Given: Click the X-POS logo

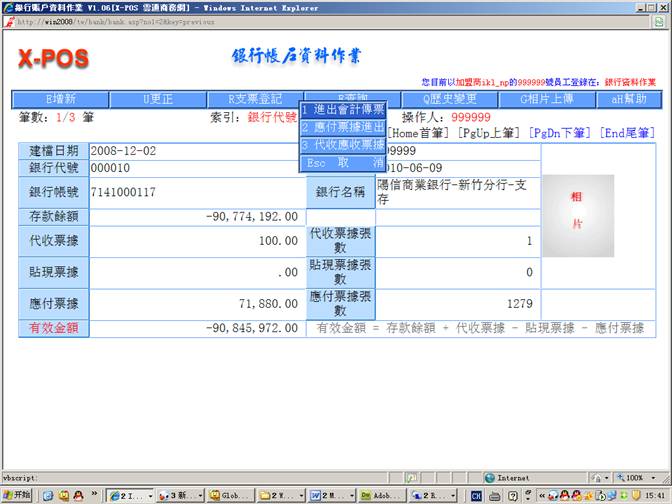Looking at the screenshot, I should click(53, 59).
